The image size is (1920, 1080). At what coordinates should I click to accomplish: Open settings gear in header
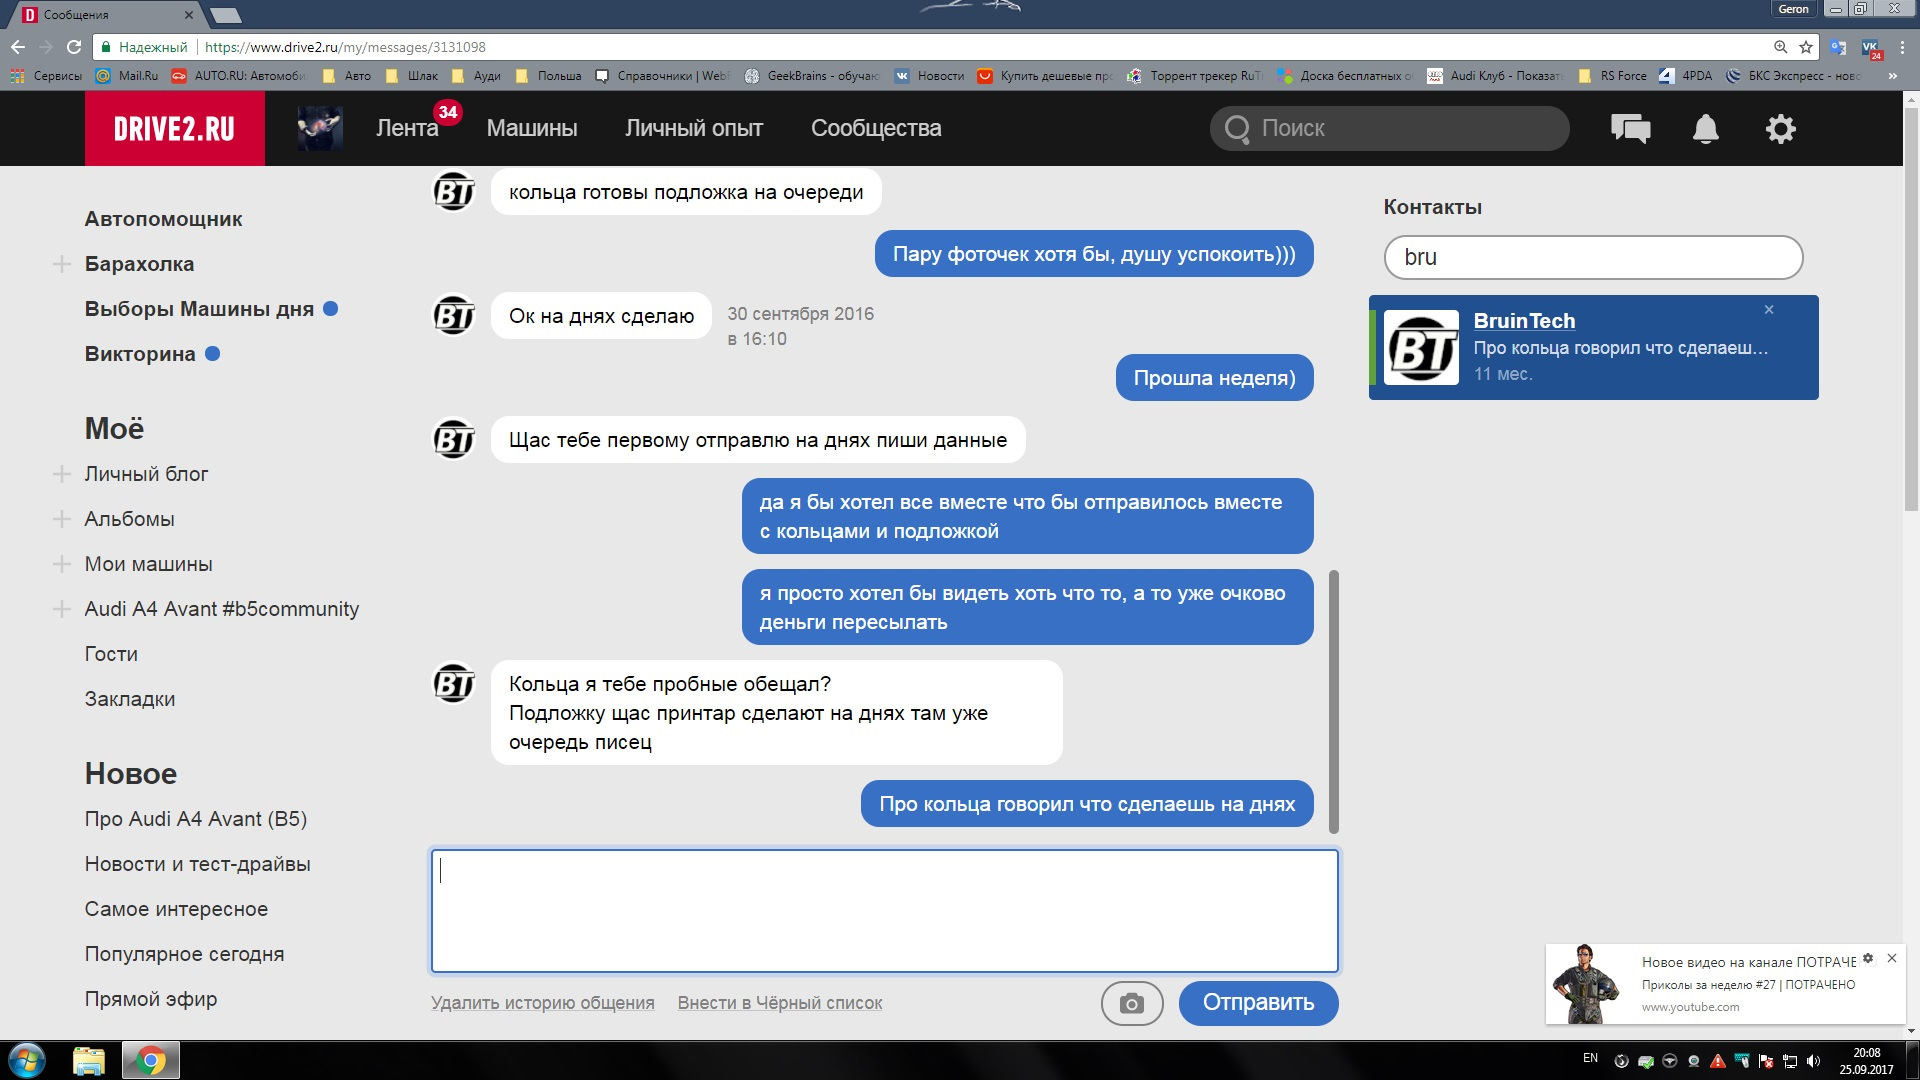coord(1780,129)
